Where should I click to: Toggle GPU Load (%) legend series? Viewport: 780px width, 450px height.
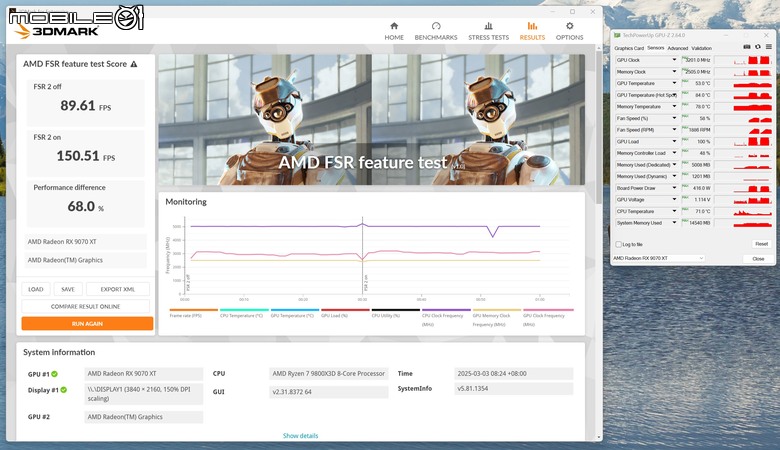click(x=345, y=313)
